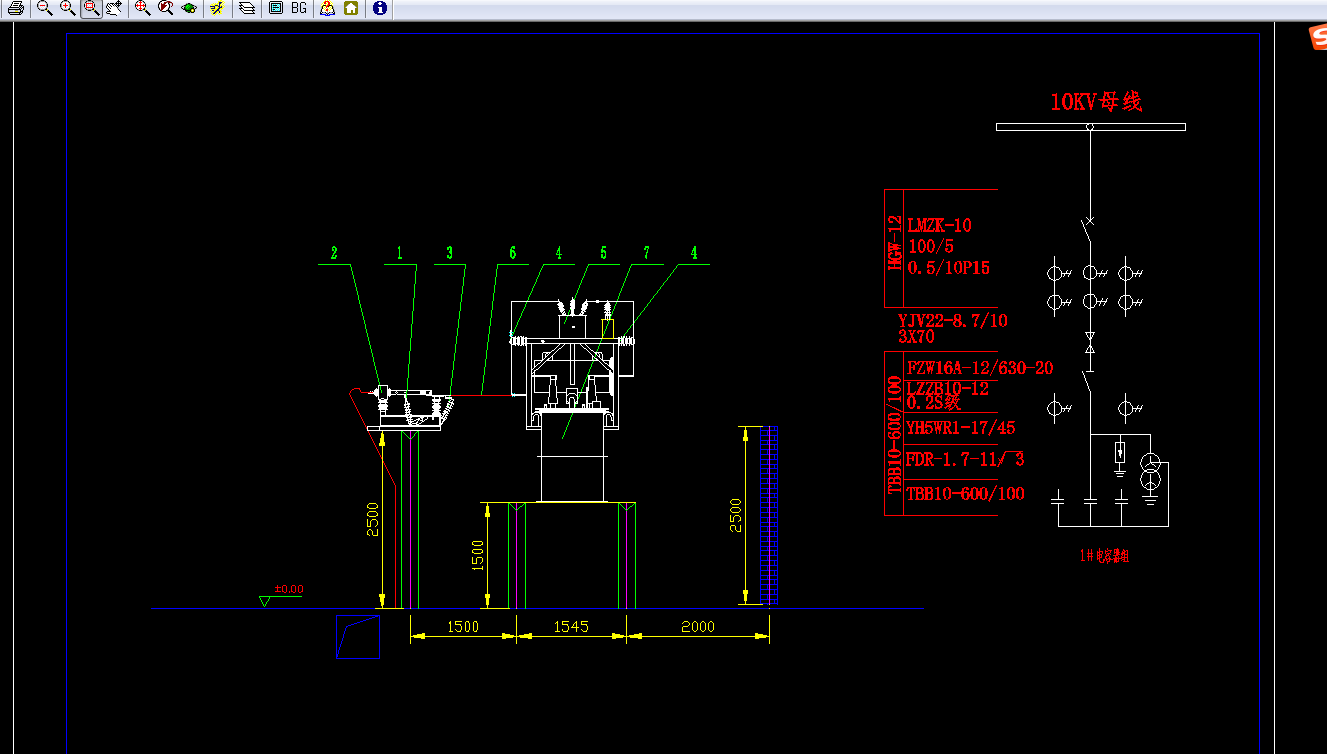Click the Zoom Previous icon
1327x754 pixels.
(165, 8)
